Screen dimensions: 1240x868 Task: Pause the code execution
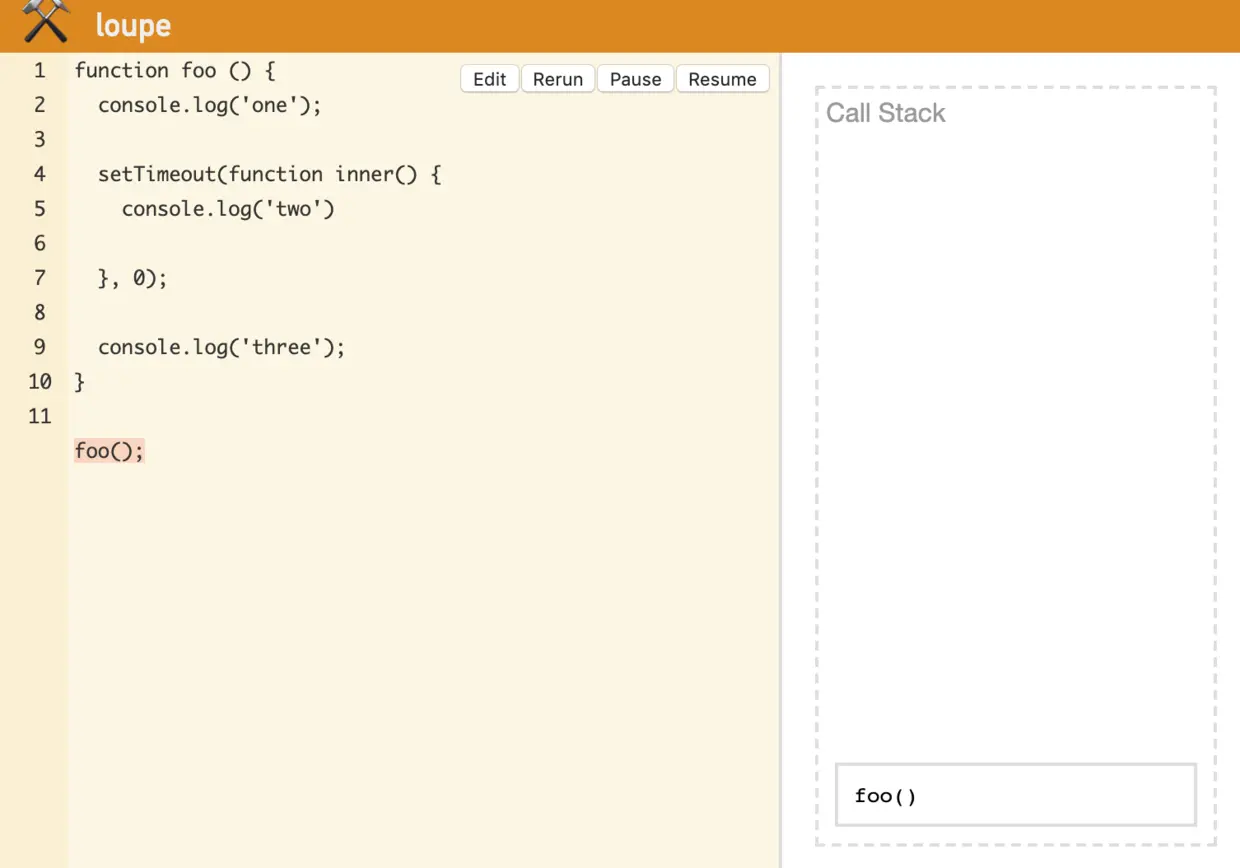tap(636, 79)
